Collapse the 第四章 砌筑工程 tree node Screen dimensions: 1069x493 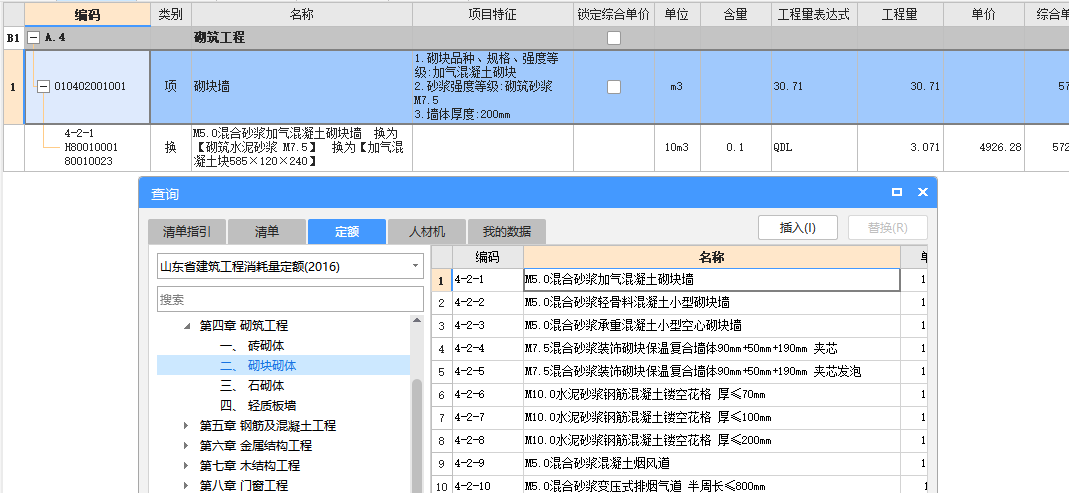point(187,326)
